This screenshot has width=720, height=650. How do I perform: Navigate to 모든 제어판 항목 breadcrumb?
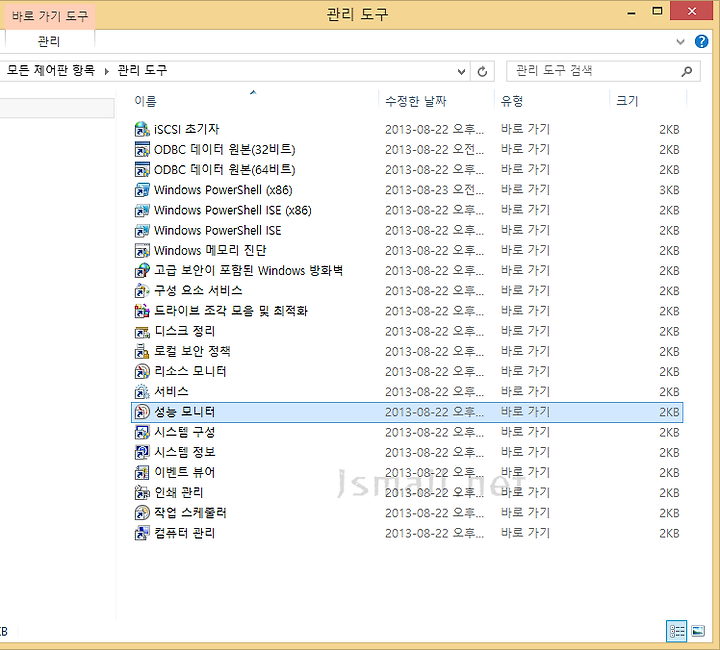point(51,70)
